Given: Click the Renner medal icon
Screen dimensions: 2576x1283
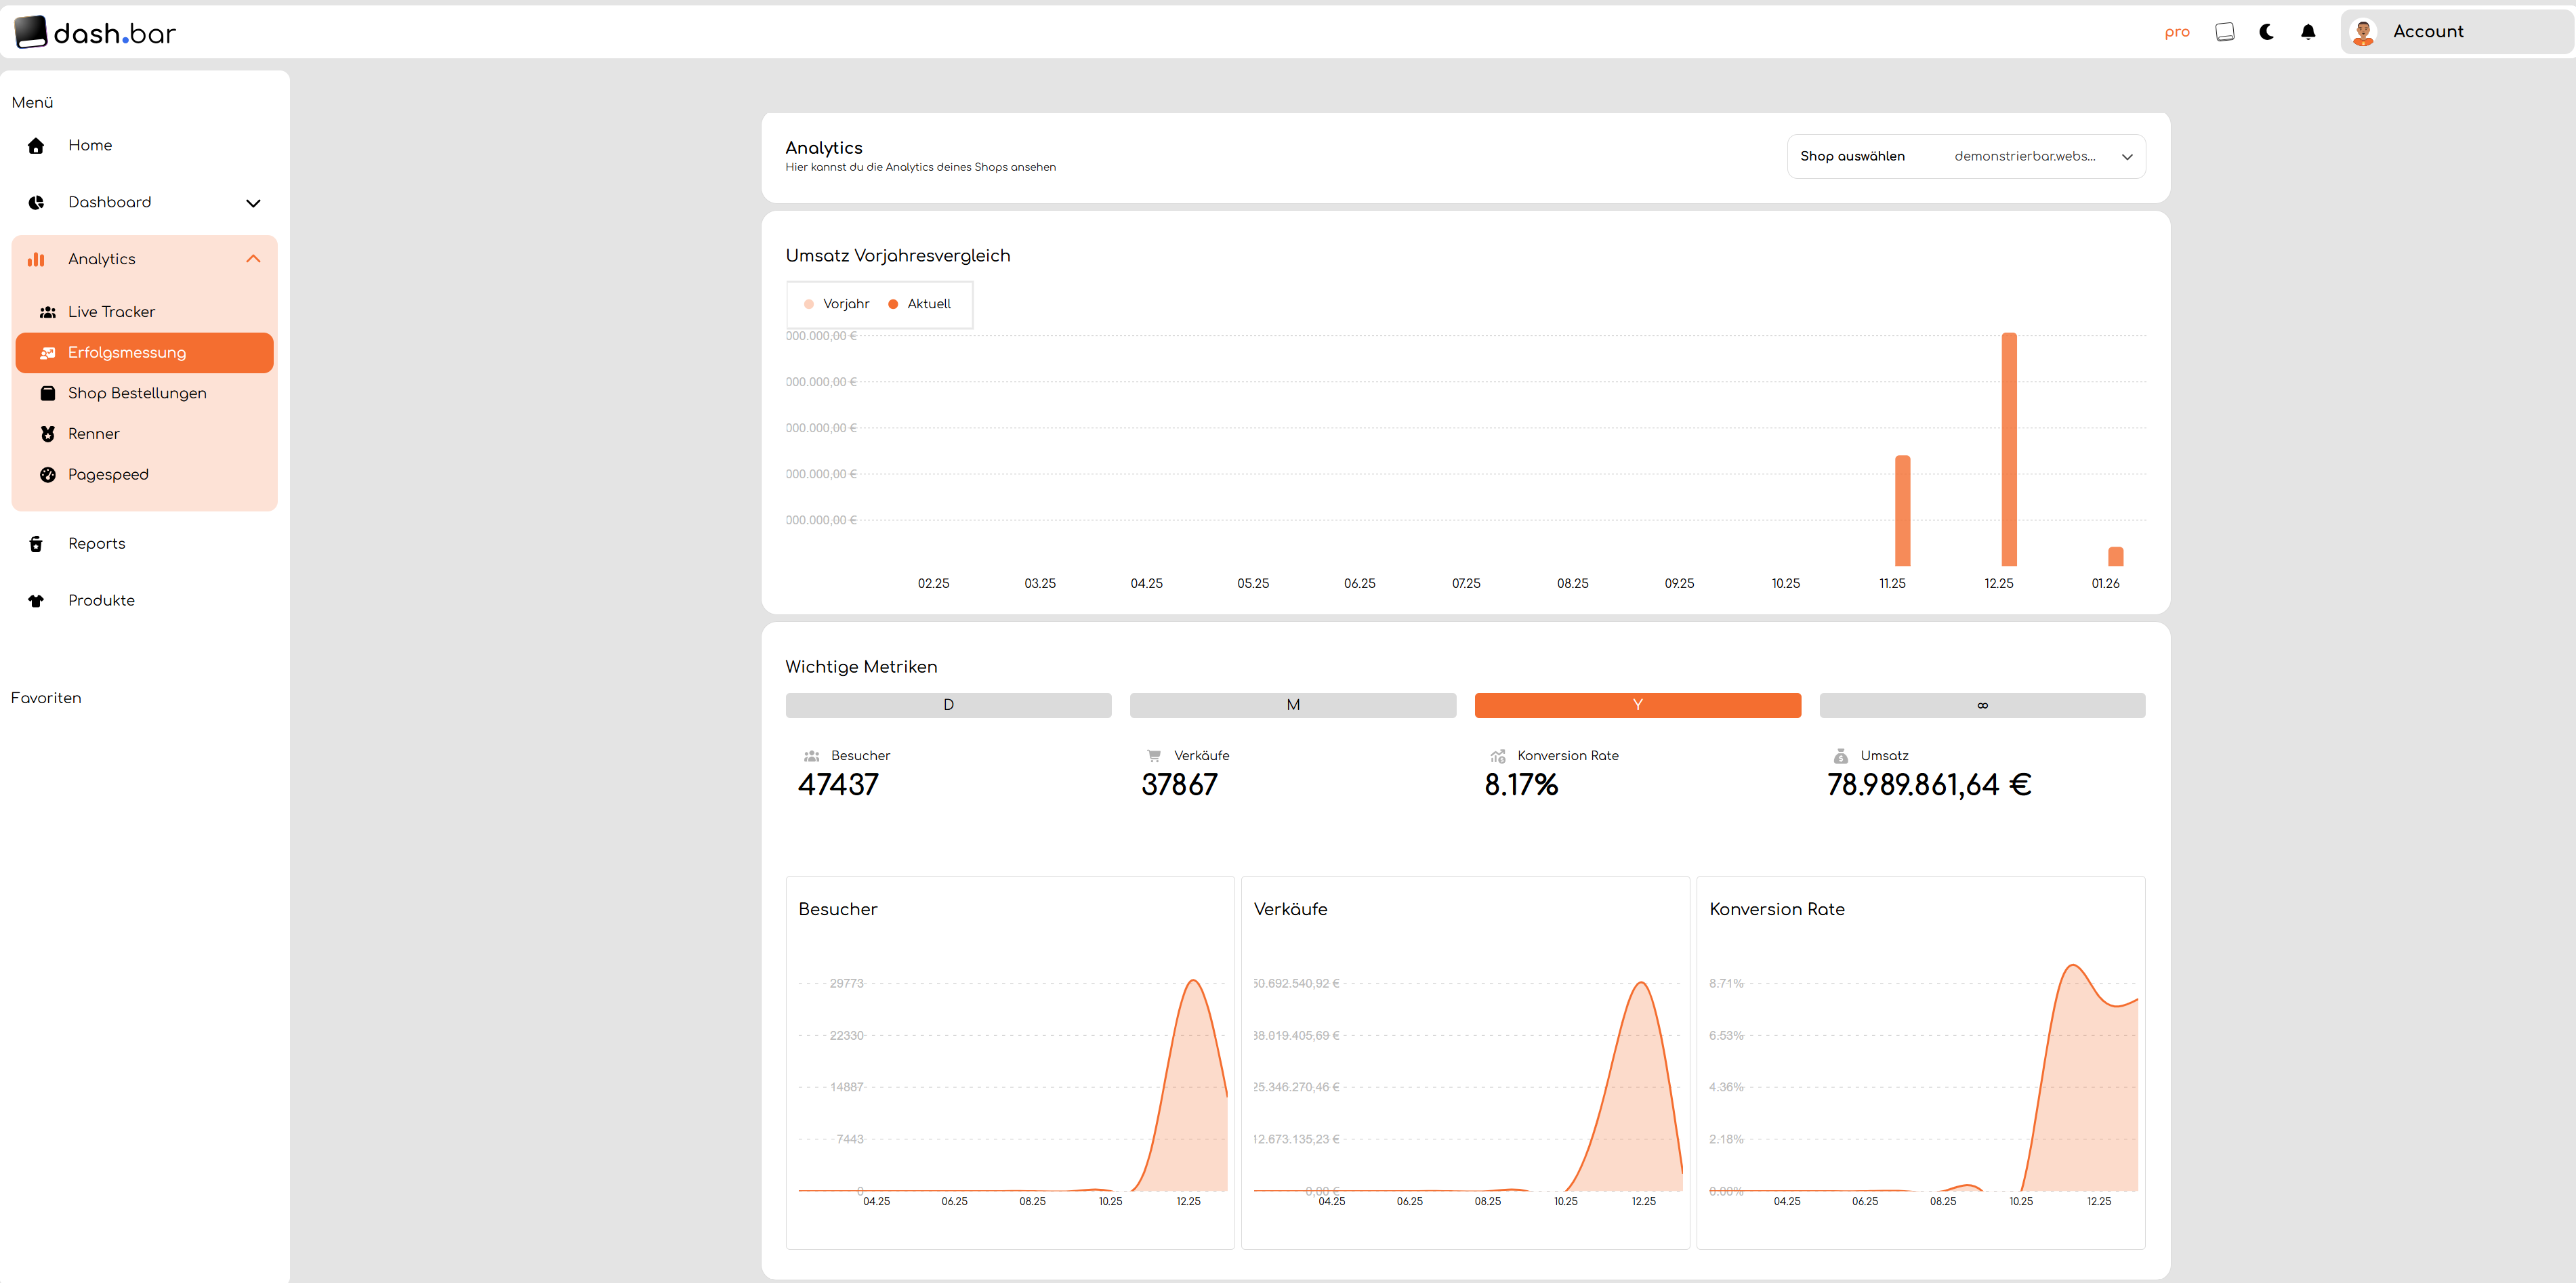Looking at the screenshot, I should (47, 434).
